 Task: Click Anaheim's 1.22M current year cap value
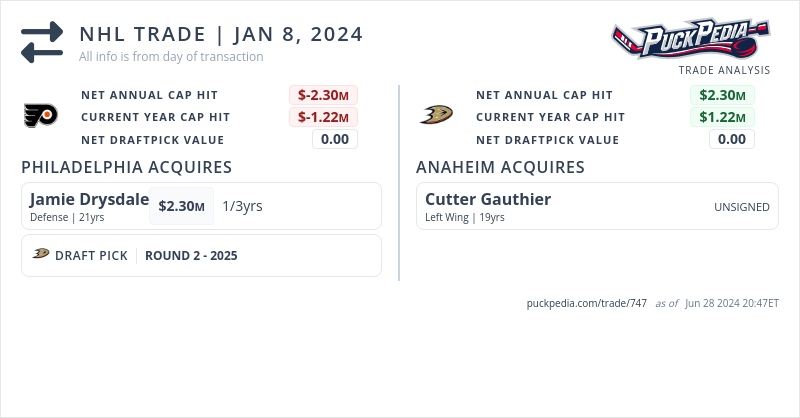point(722,117)
